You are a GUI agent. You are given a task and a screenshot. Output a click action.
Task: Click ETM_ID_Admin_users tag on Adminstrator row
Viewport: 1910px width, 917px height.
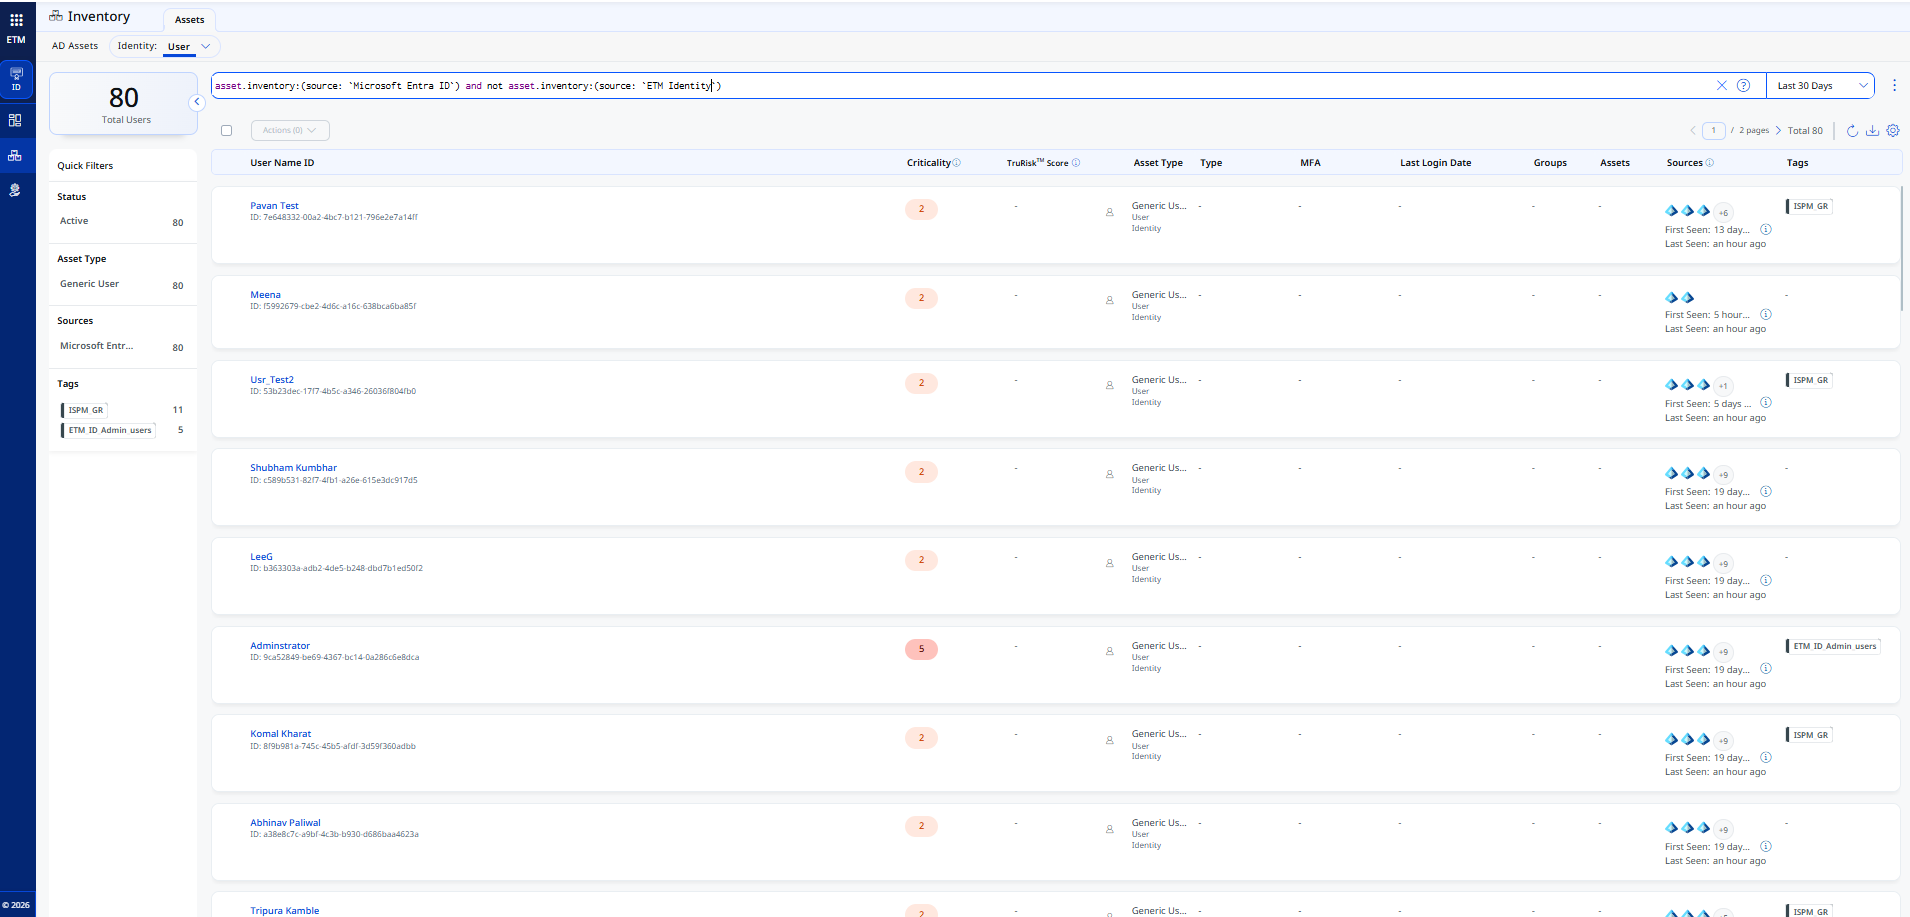1833,646
